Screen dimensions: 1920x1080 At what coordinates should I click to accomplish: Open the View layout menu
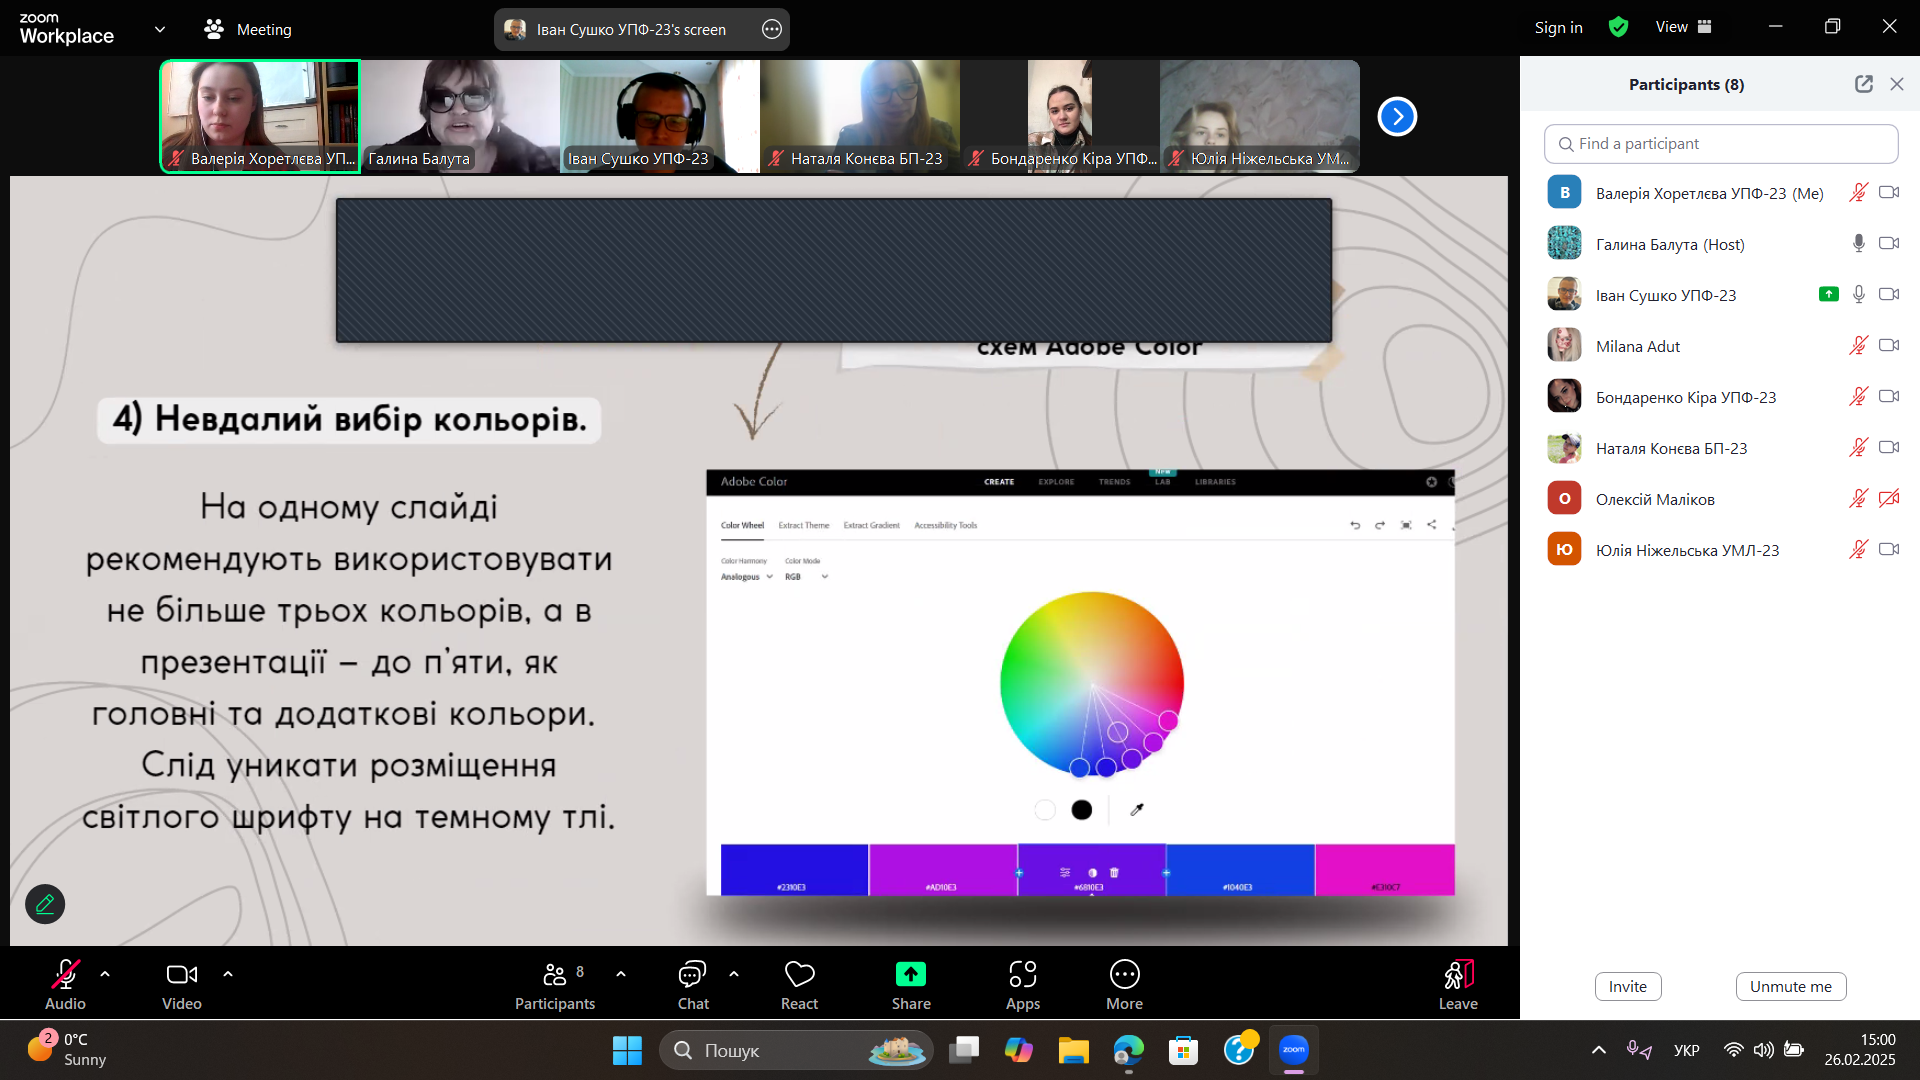1684,27
